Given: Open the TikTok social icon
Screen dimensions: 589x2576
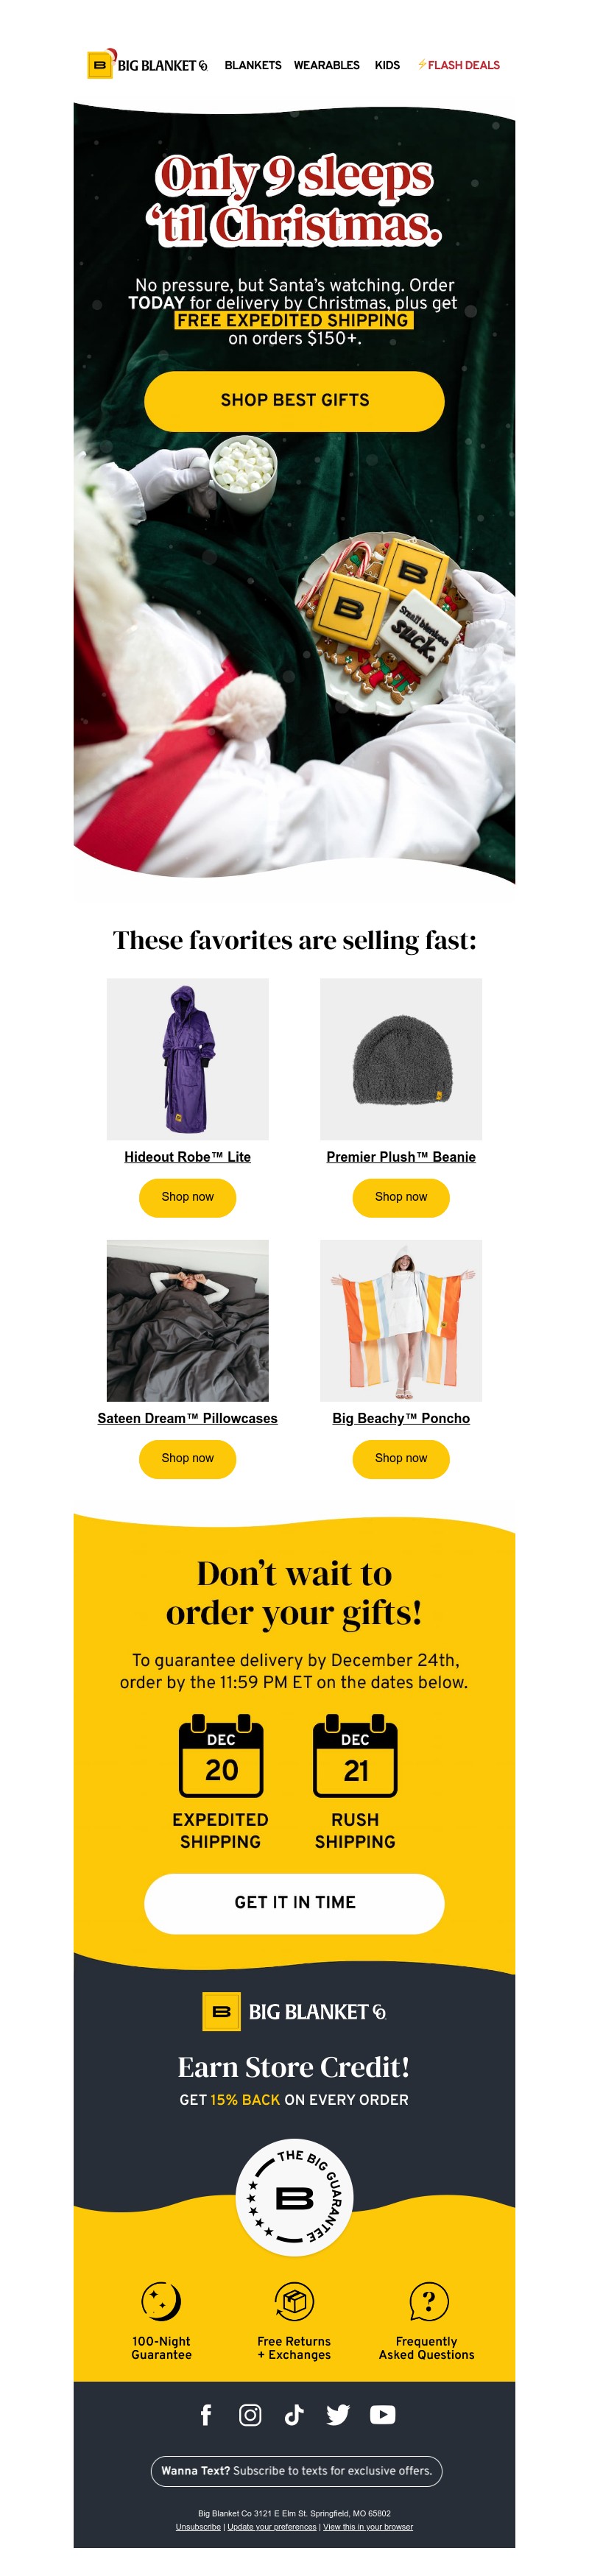Looking at the screenshot, I should [x=294, y=2414].
